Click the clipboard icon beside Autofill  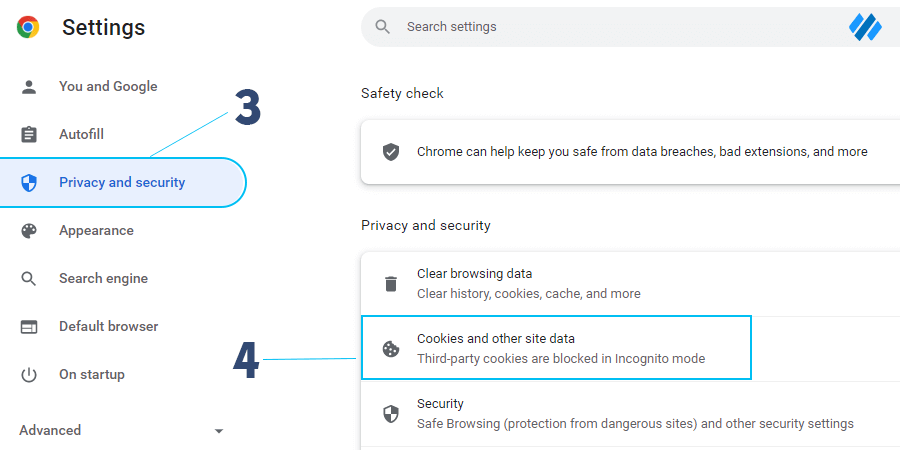(x=28, y=134)
